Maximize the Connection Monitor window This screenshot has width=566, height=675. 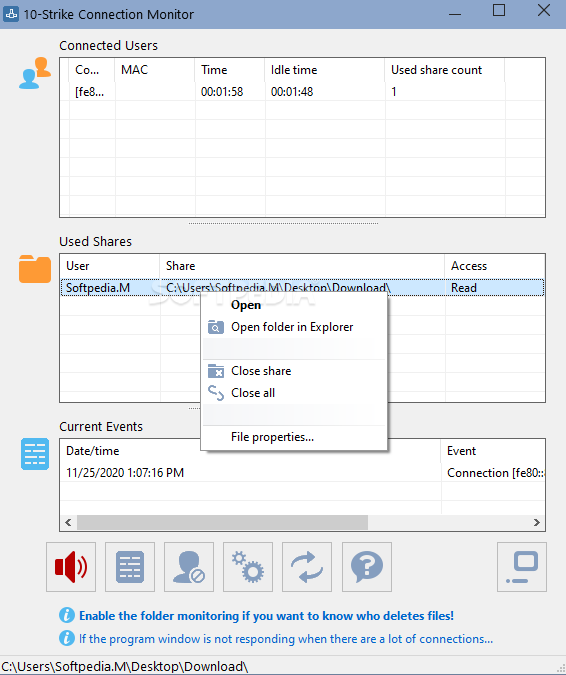tap(499, 10)
